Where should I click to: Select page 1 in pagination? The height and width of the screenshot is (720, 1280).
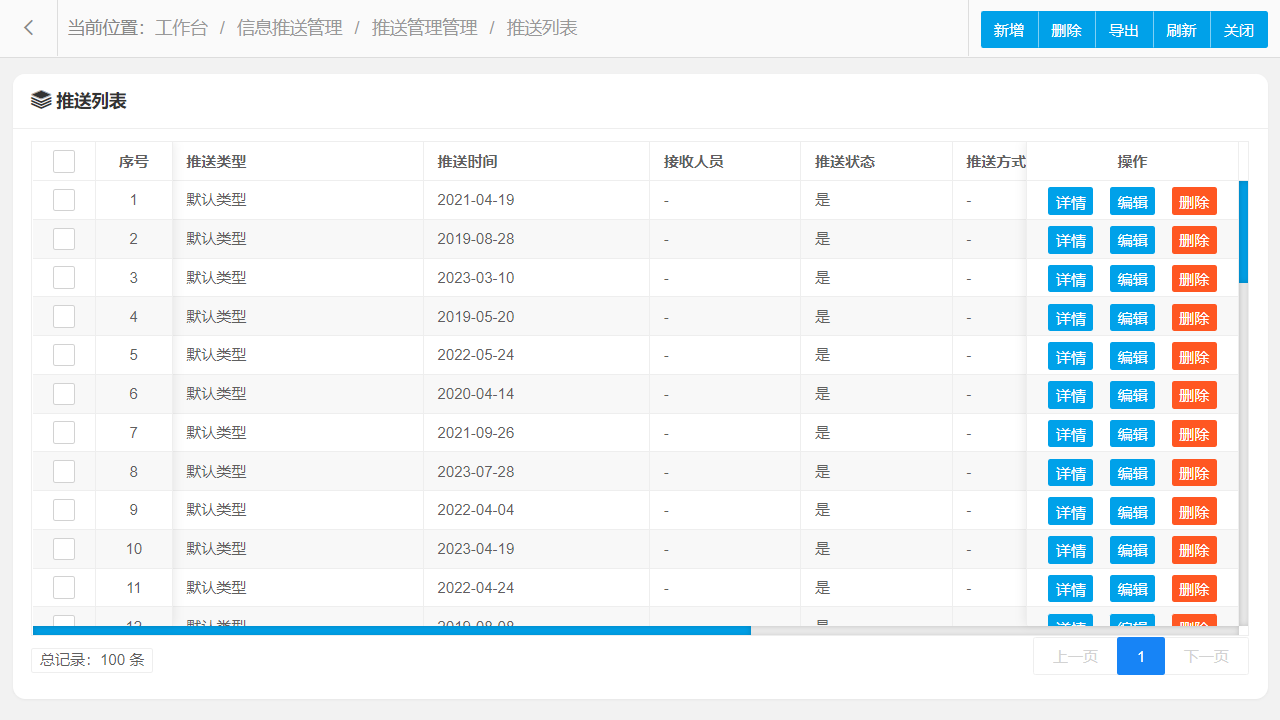point(1141,656)
